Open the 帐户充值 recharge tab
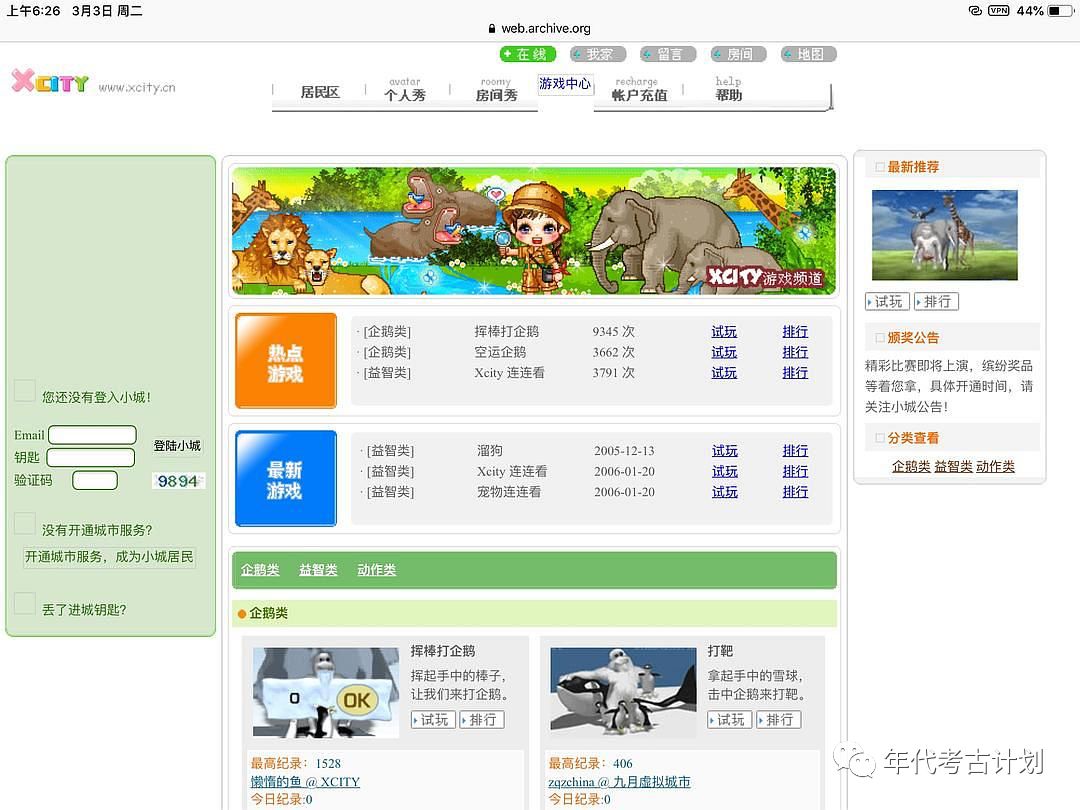Screen dimensions: 1080x810 click(x=639, y=90)
